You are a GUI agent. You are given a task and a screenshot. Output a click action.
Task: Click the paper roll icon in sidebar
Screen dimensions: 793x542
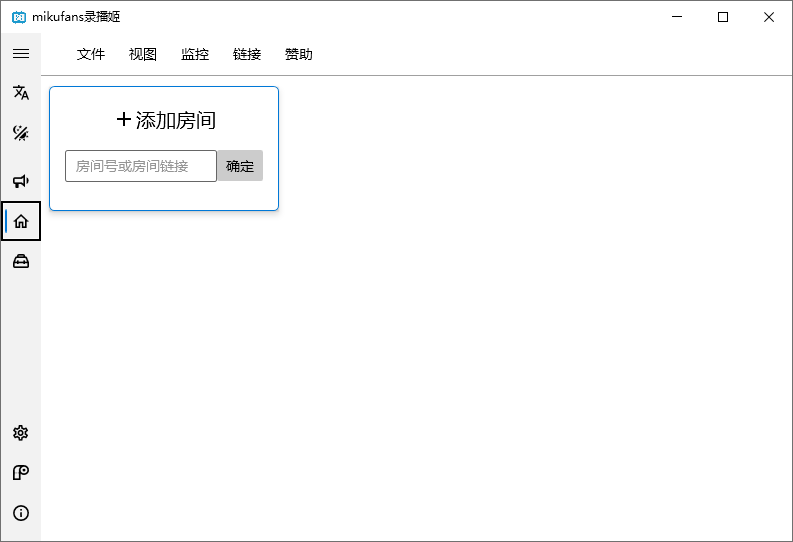pyautogui.click(x=20, y=473)
